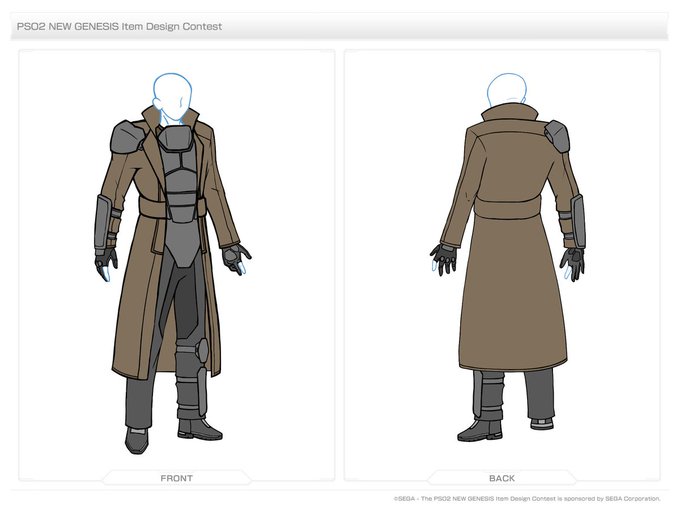The height and width of the screenshot is (510, 680).
Task: Click the BACK label under the right panel
Action: tap(502, 478)
